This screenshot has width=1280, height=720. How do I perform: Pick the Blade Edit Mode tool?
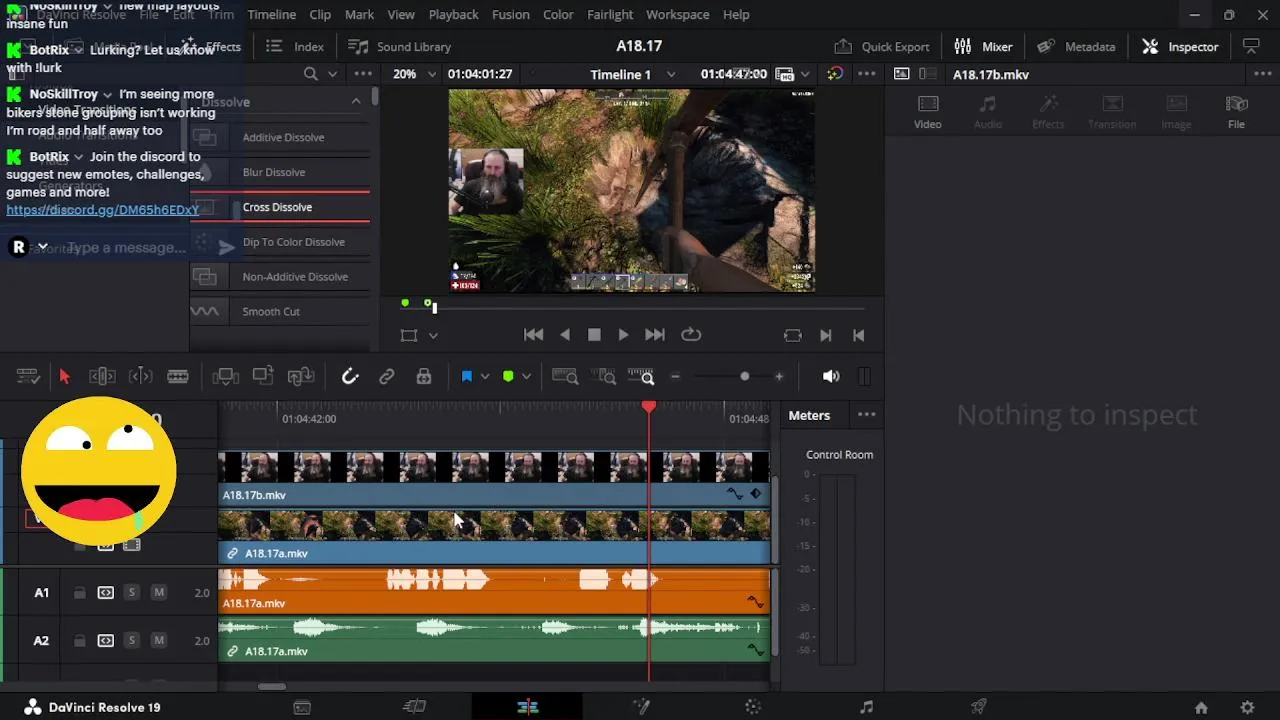tap(178, 376)
